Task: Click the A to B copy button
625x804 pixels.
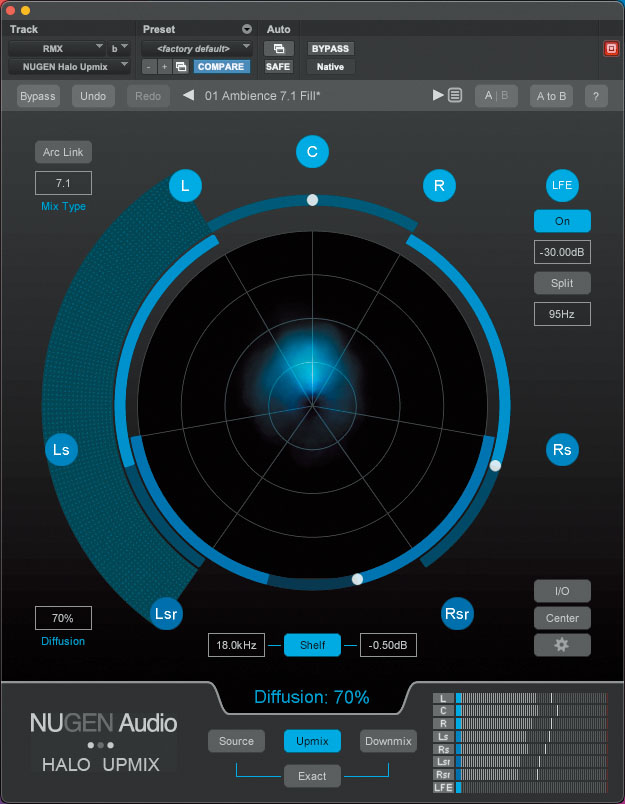Action: point(551,96)
